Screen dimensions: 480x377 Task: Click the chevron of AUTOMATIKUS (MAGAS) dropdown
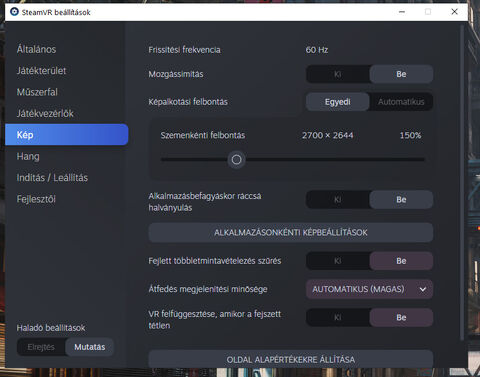(x=423, y=289)
